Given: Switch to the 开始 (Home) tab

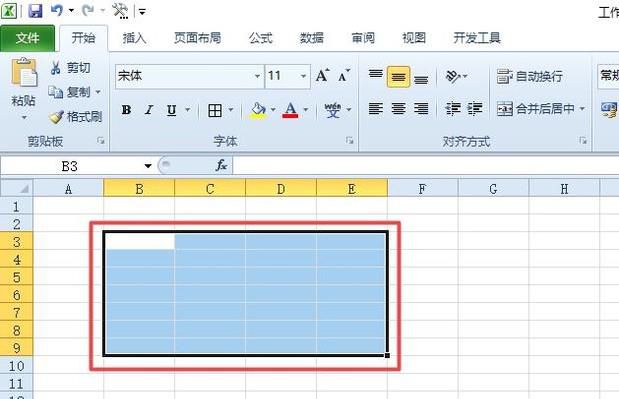Looking at the screenshot, I should [83, 38].
